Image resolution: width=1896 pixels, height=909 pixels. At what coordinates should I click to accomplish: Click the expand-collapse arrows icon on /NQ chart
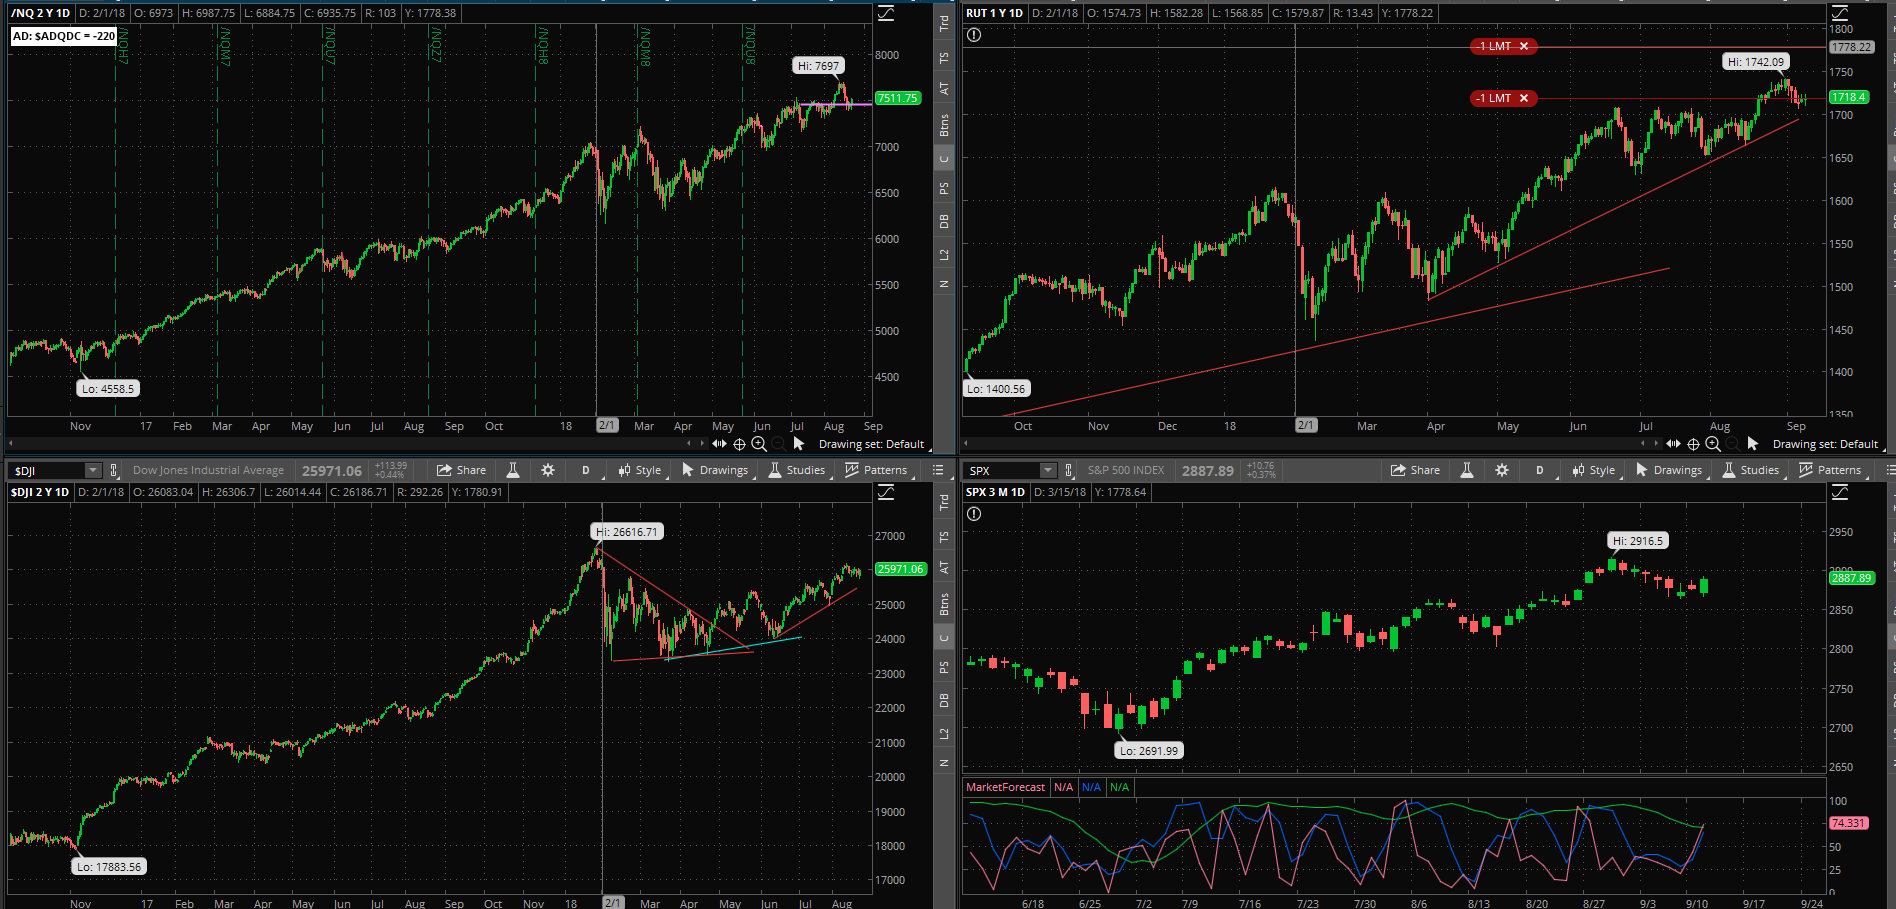719,444
